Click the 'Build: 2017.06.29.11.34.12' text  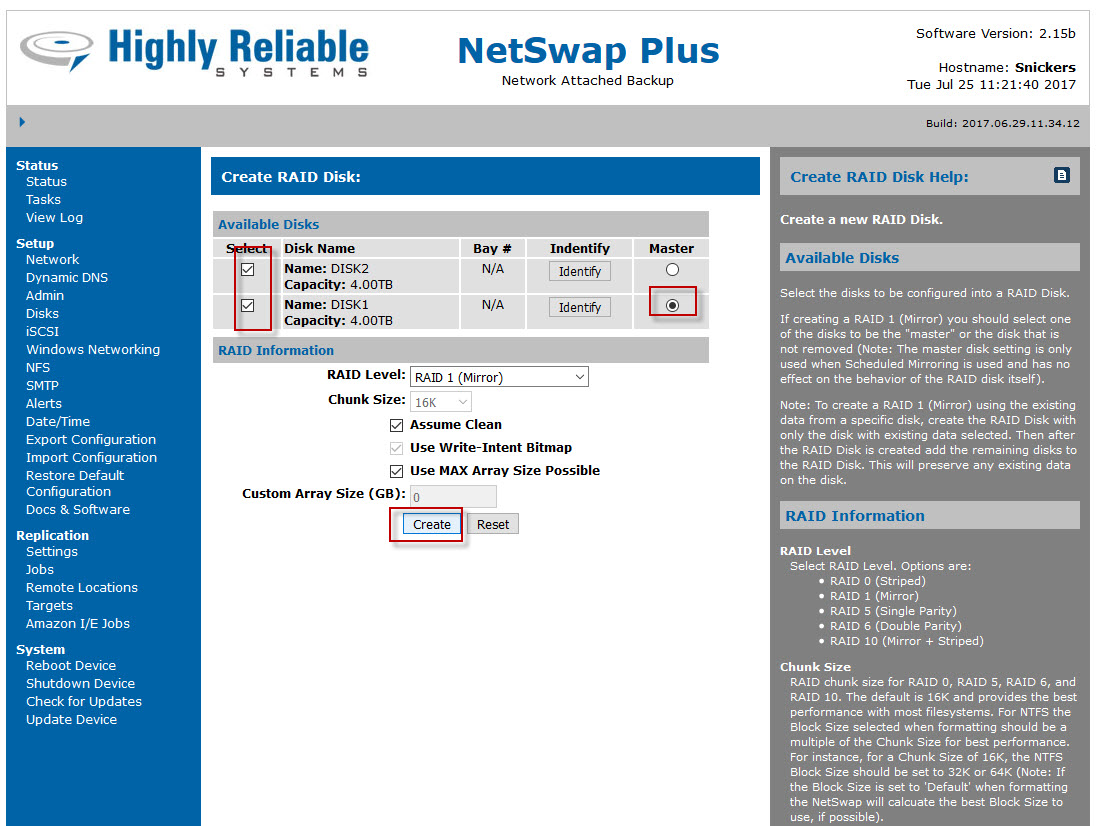click(1002, 124)
